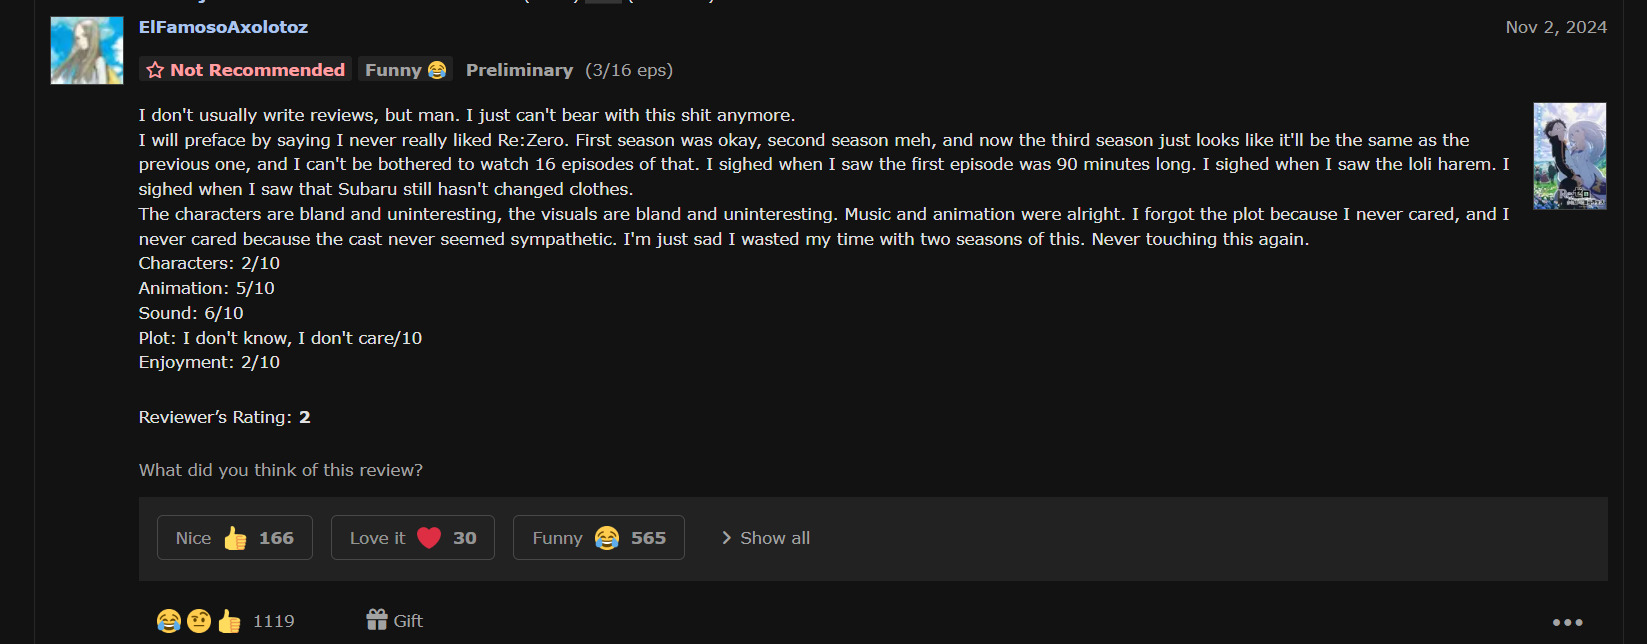
Task: Click the reaction emoji cluster beside 1119
Action: (199, 621)
